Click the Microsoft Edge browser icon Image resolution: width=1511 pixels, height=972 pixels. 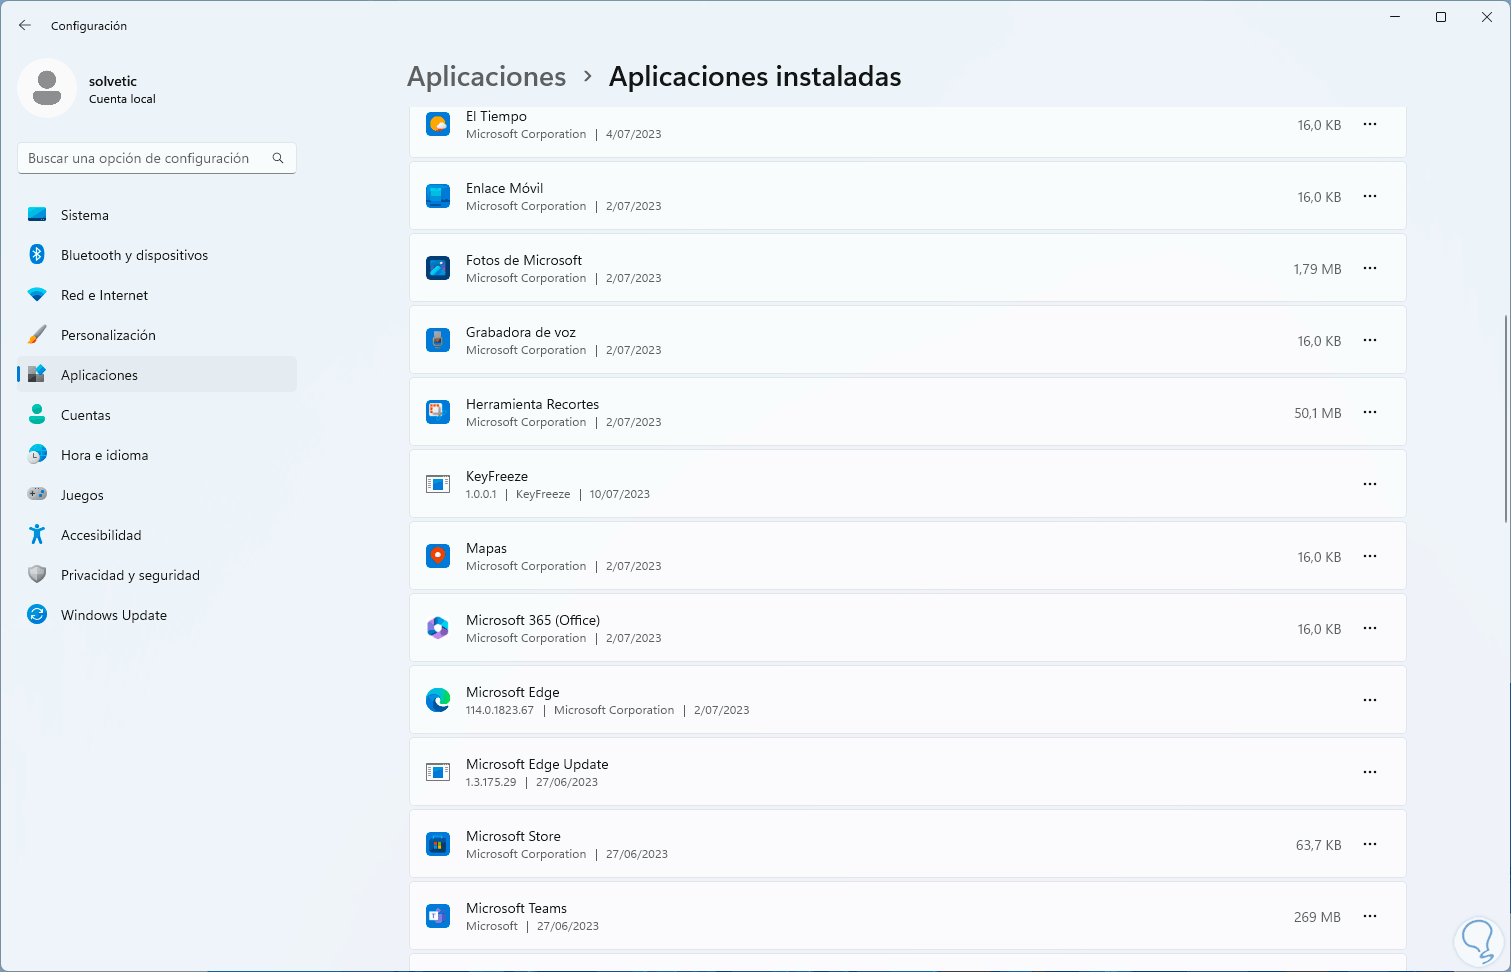click(438, 700)
